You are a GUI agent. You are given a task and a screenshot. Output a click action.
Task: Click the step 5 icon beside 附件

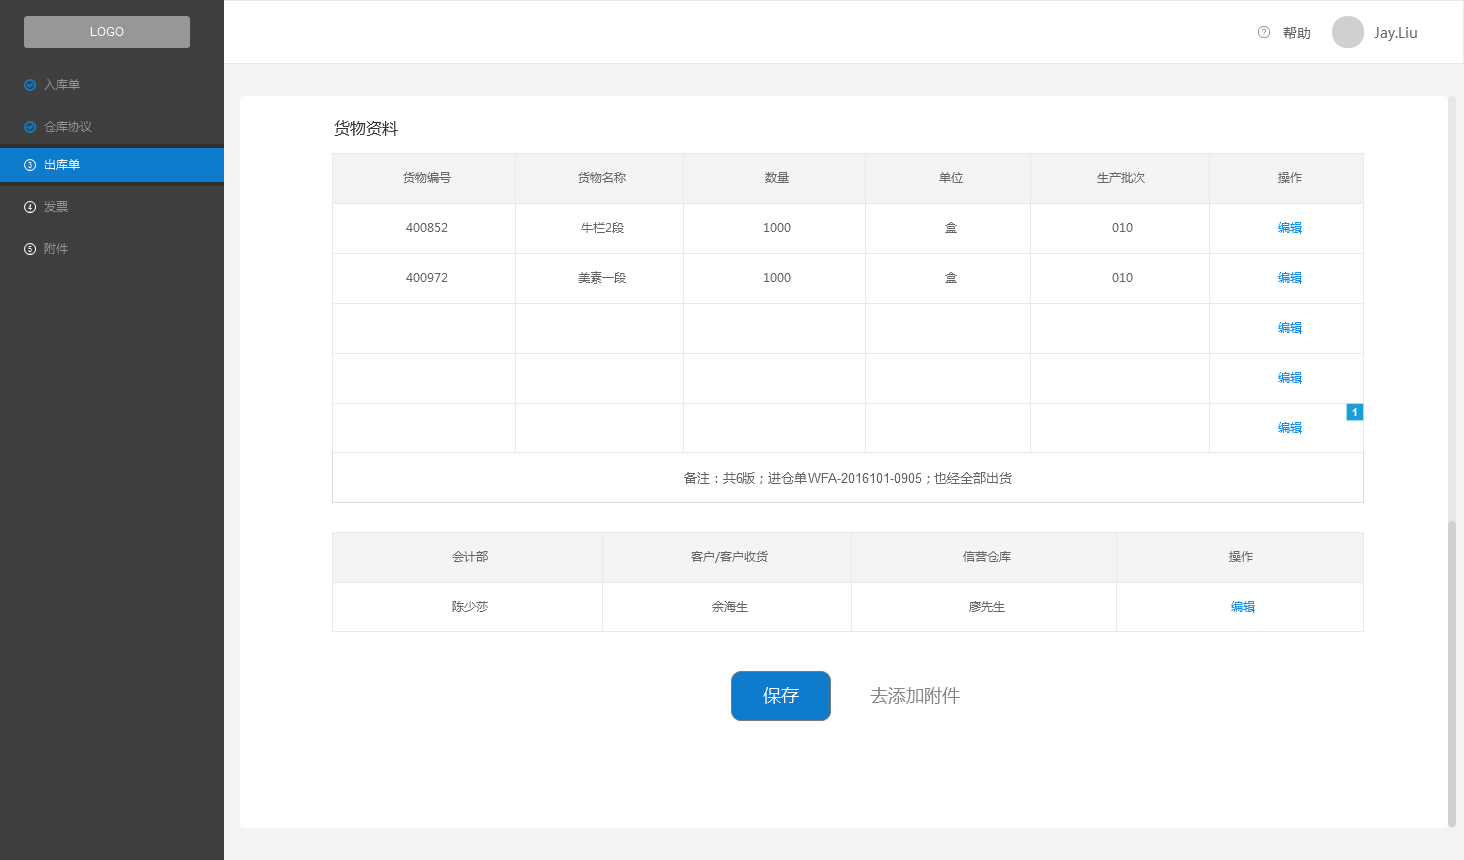click(x=30, y=249)
